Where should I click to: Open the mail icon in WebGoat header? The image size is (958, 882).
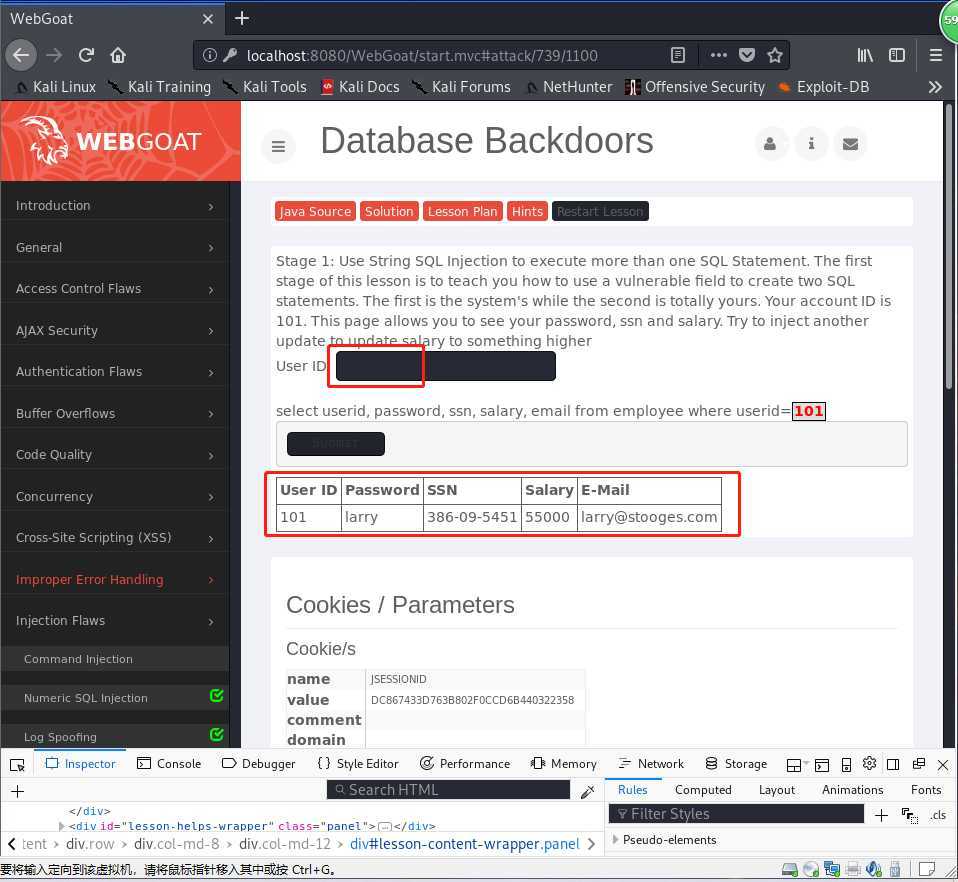point(850,144)
